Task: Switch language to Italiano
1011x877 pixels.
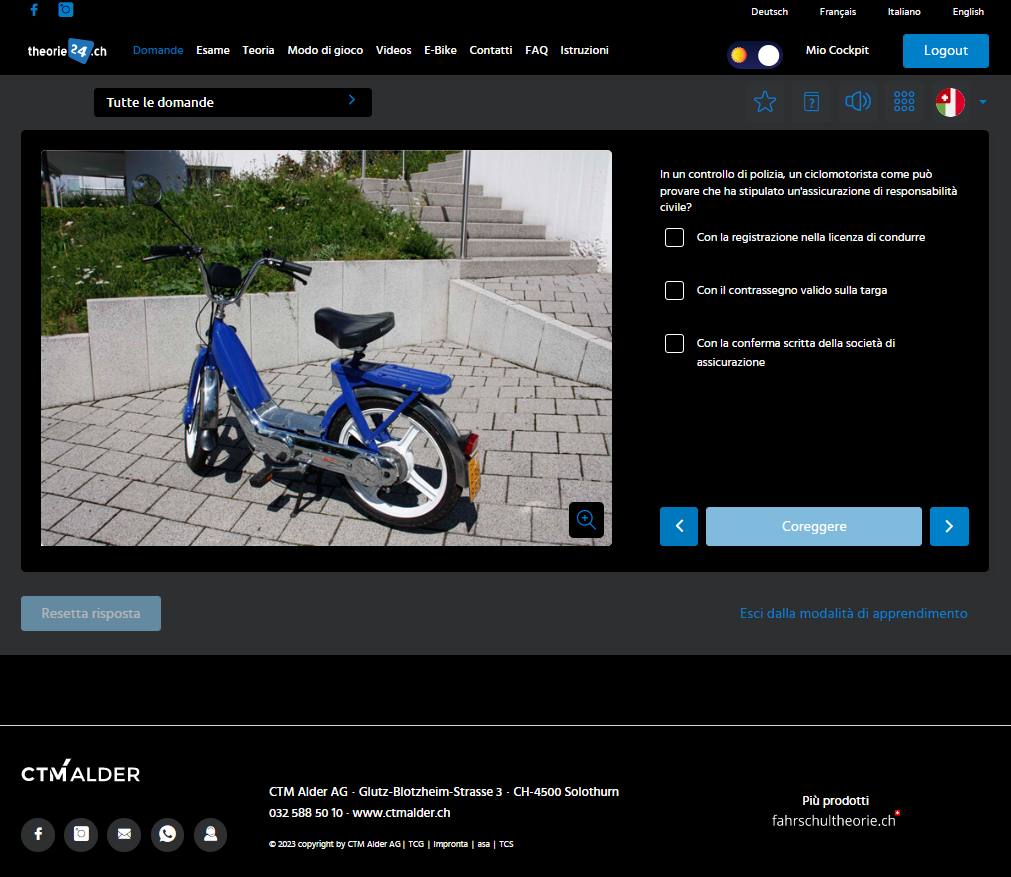Action: [x=904, y=12]
